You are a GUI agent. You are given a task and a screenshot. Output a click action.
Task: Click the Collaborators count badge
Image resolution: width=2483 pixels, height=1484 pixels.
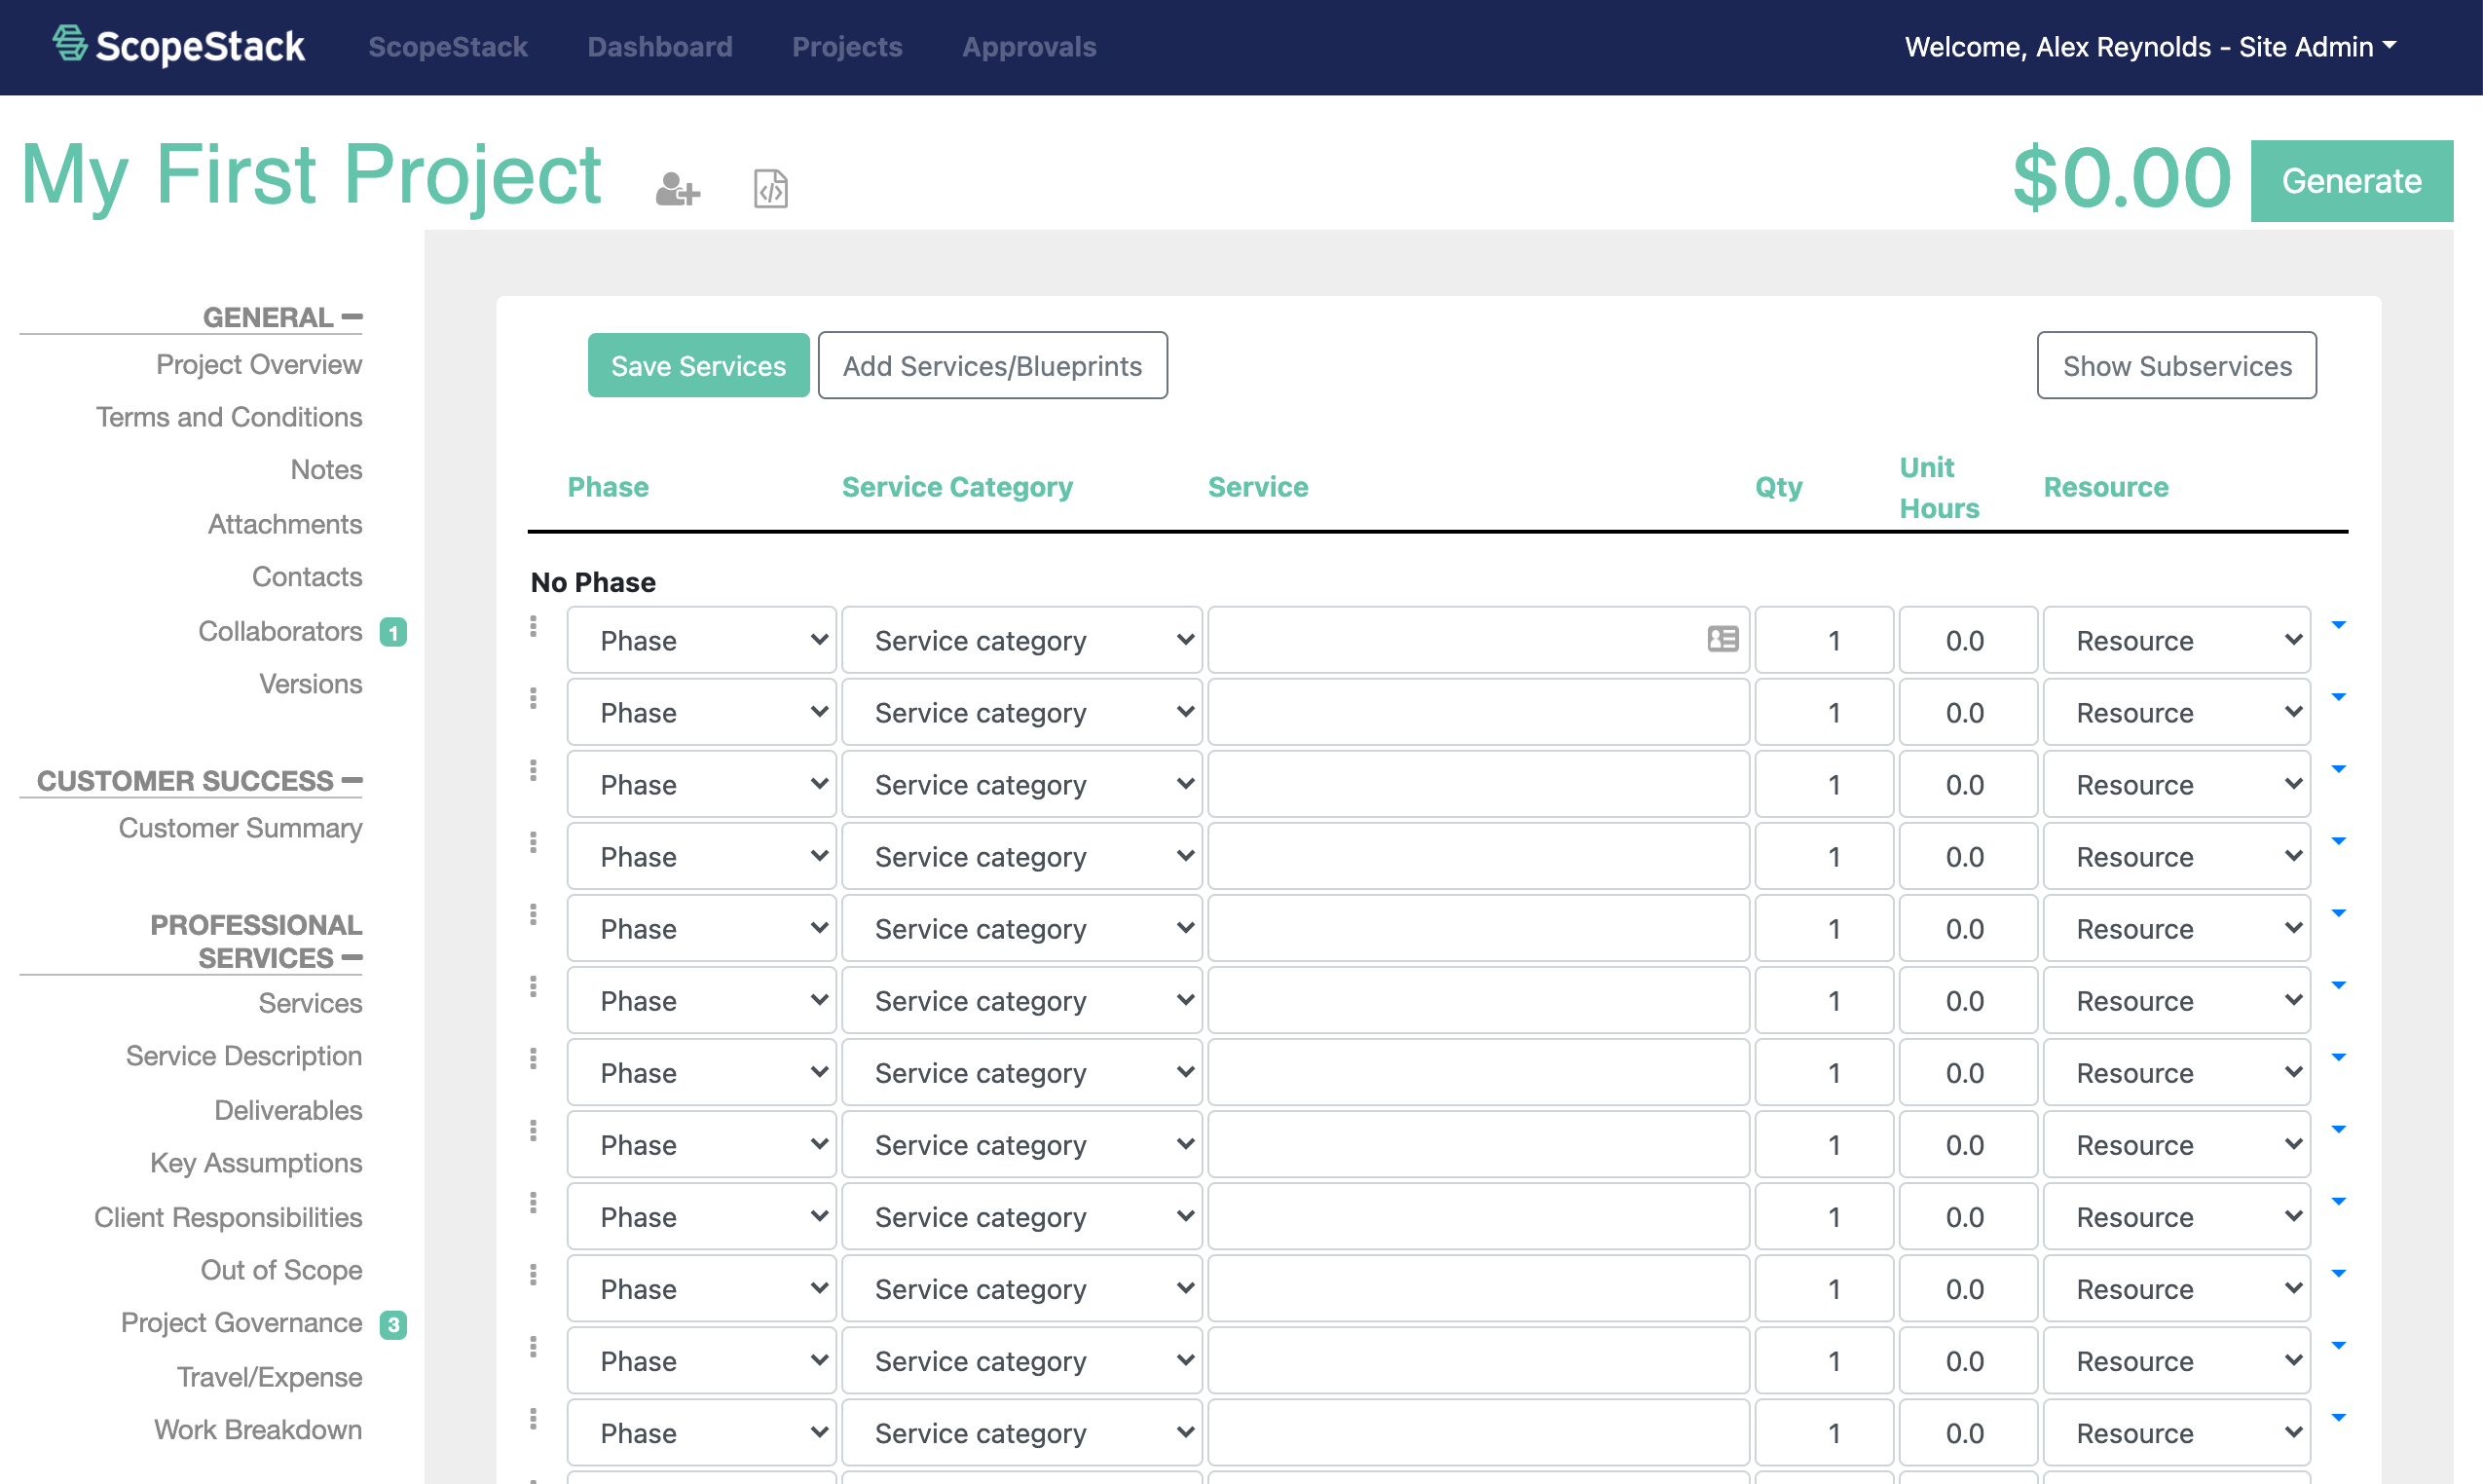click(393, 632)
